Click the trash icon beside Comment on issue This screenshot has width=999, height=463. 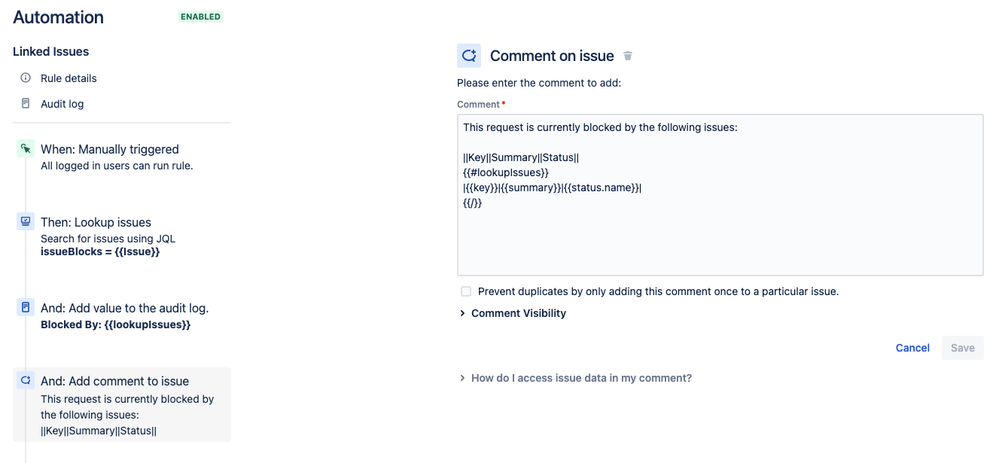pyautogui.click(x=628, y=56)
